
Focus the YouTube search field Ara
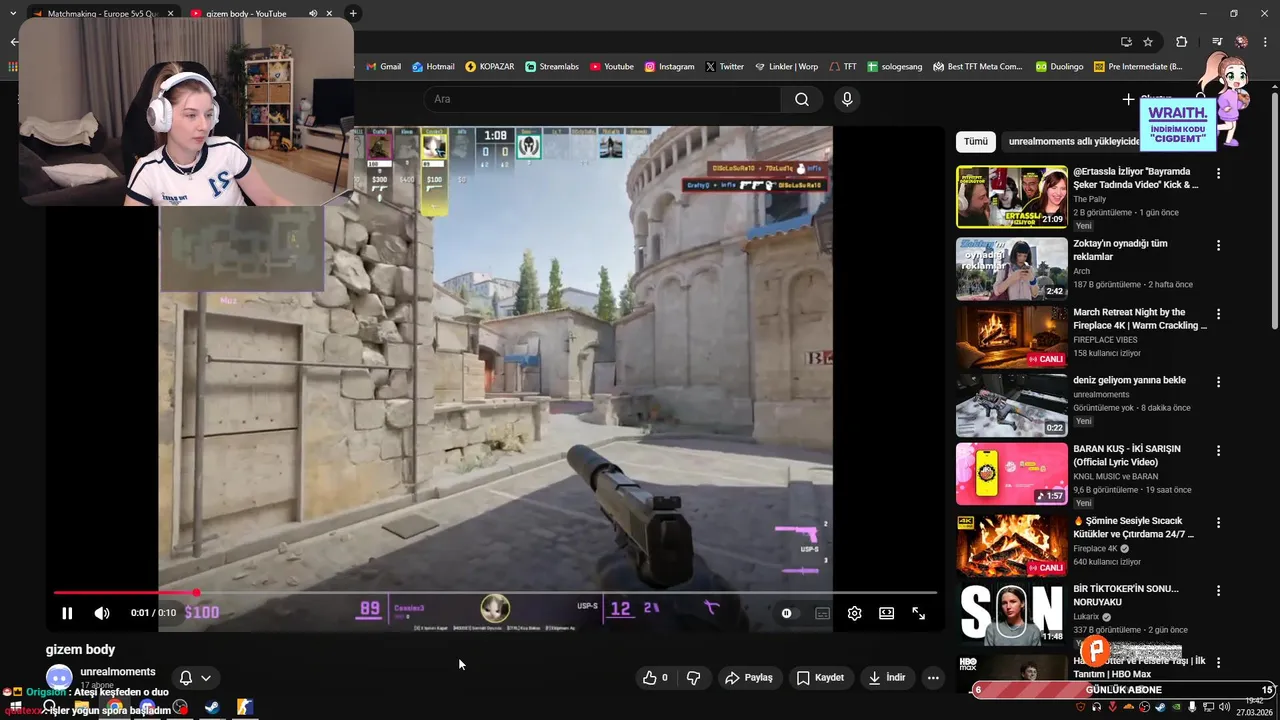click(x=602, y=99)
